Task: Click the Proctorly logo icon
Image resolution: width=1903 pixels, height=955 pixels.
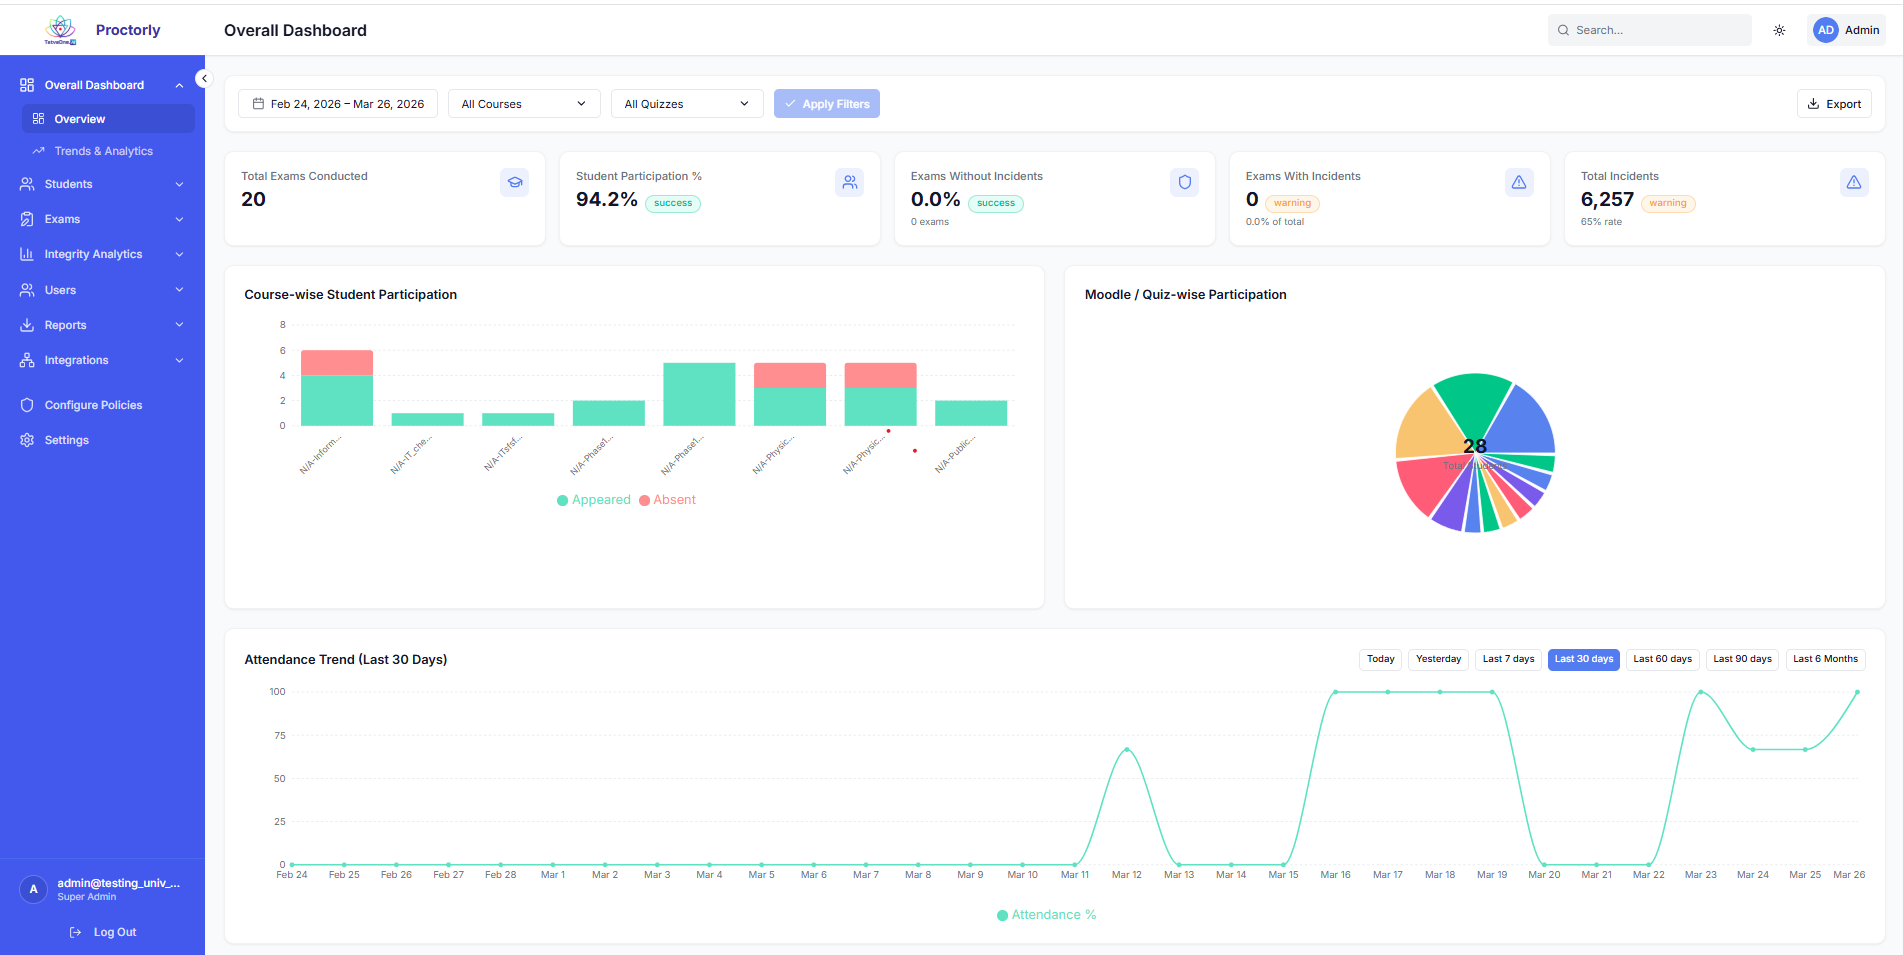Action: (61, 30)
